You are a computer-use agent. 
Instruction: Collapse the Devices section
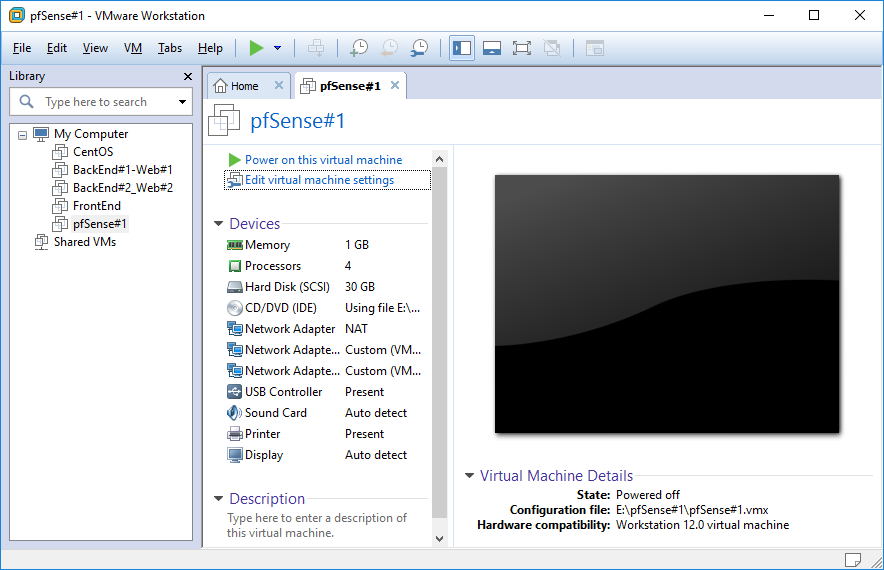[219, 224]
